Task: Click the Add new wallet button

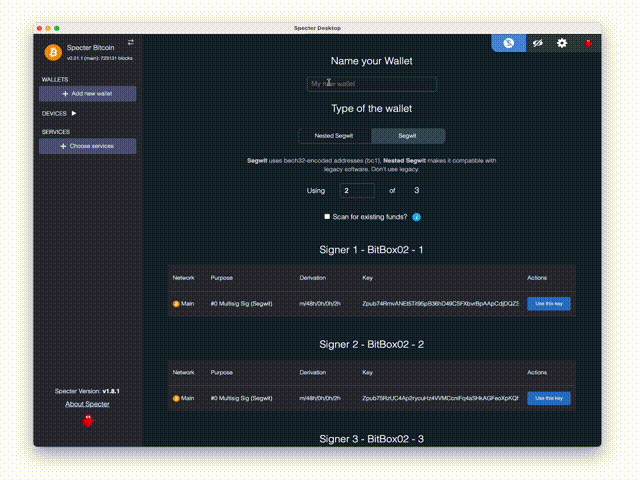Action: [x=88, y=93]
